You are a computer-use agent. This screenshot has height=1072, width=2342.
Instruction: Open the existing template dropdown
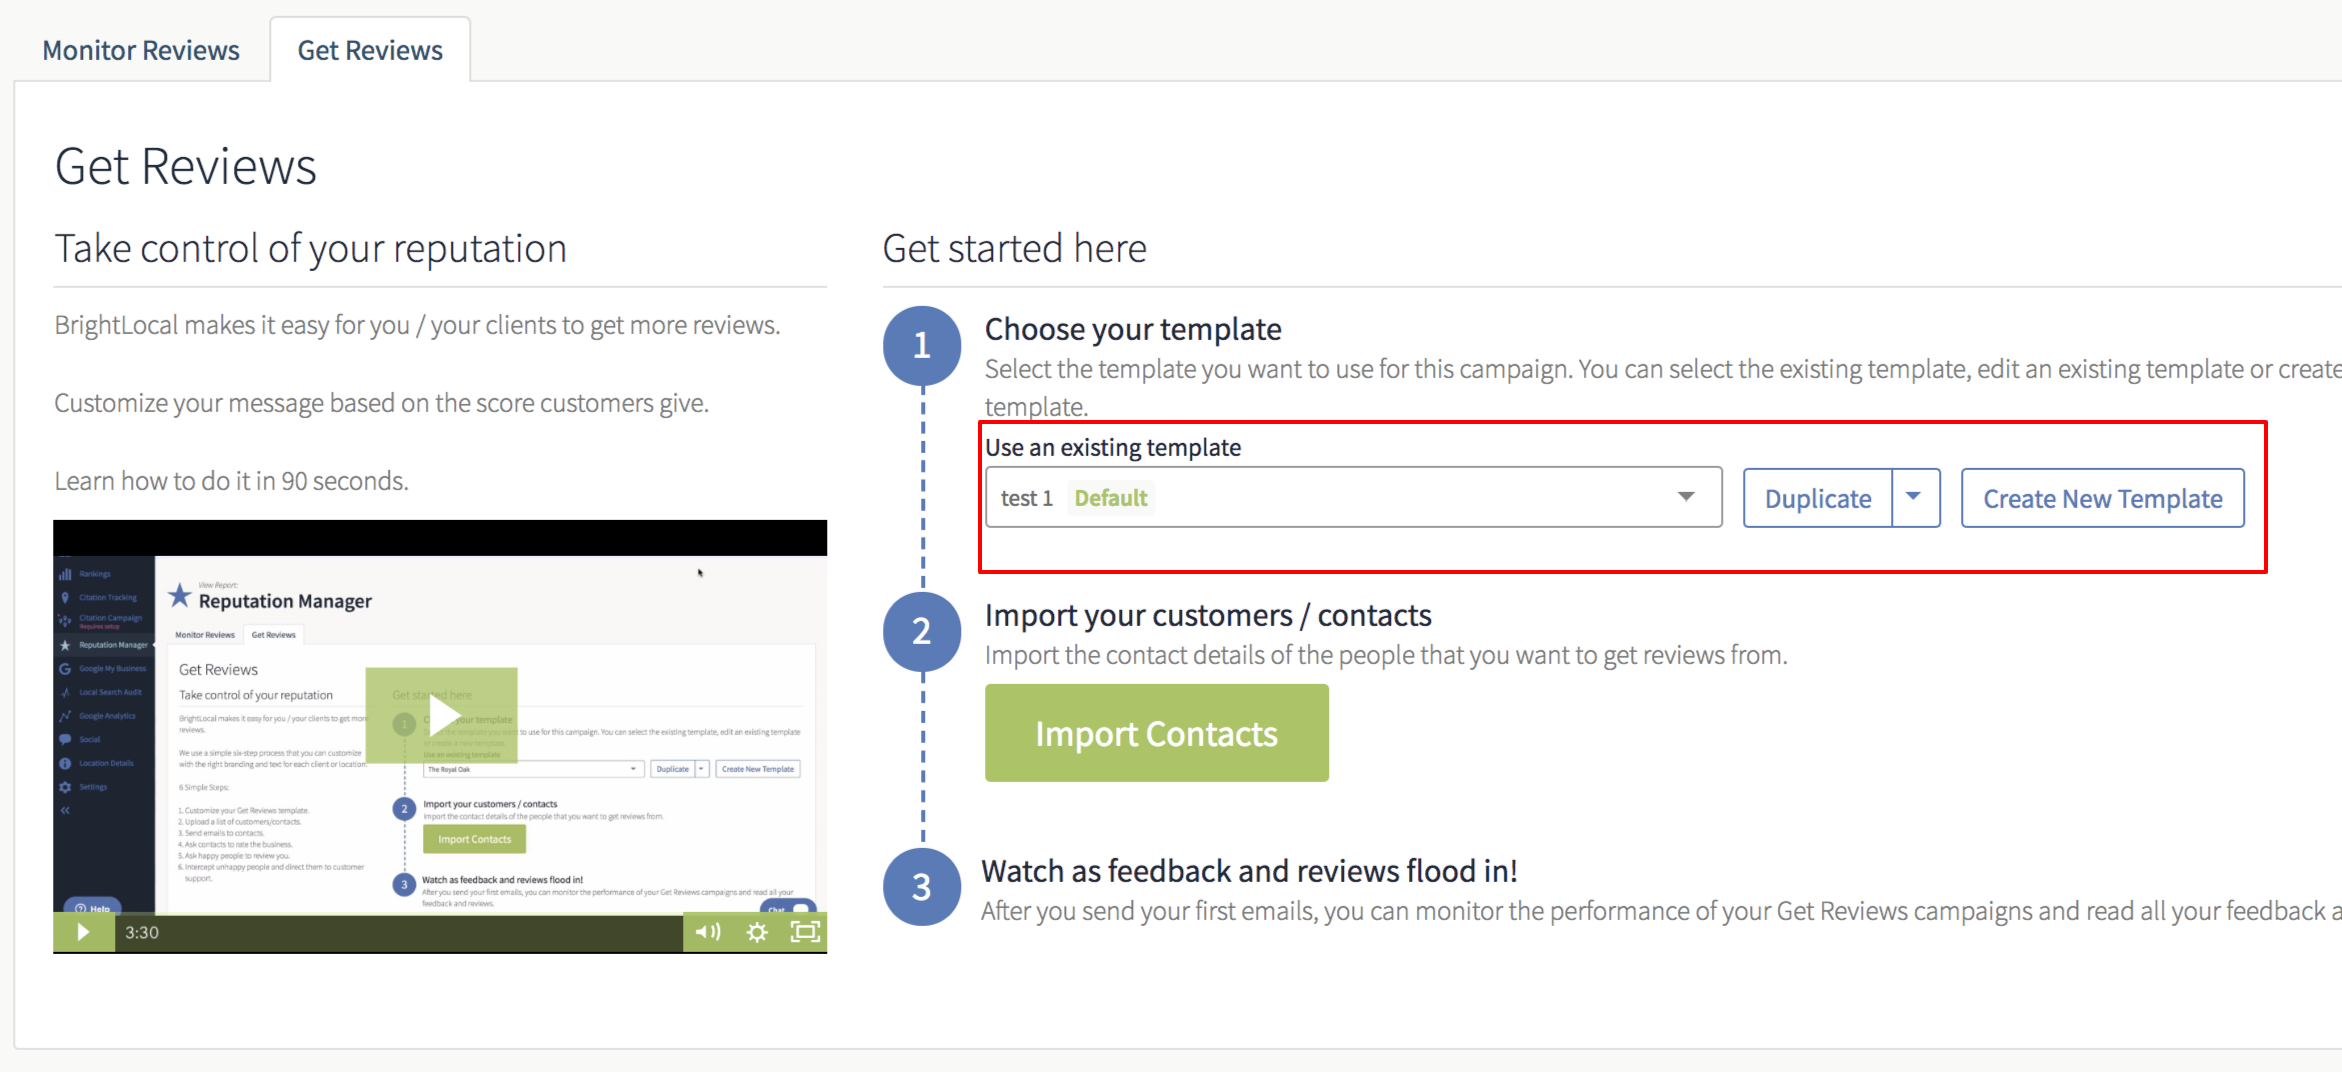coord(1353,497)
